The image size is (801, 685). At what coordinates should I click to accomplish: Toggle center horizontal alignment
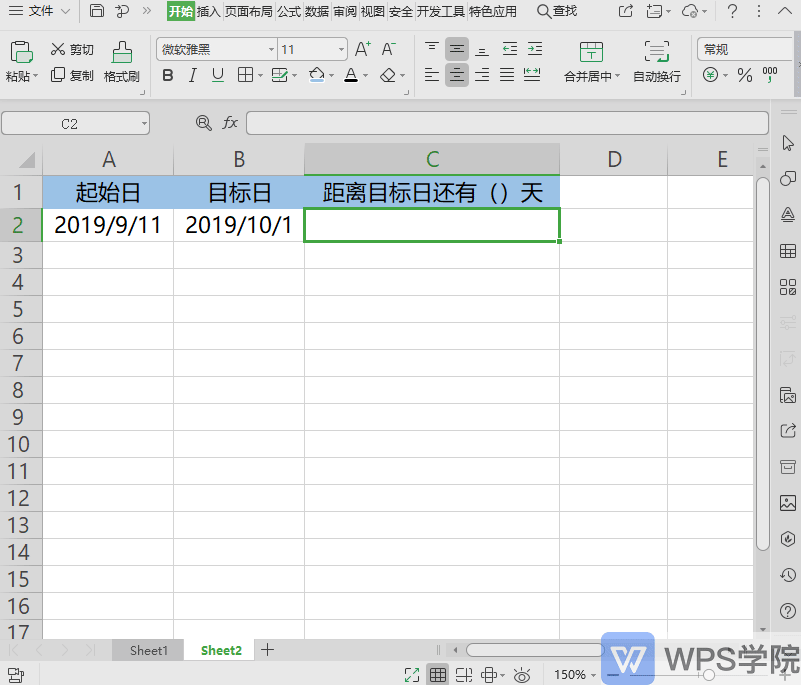[x=457, y=76]
